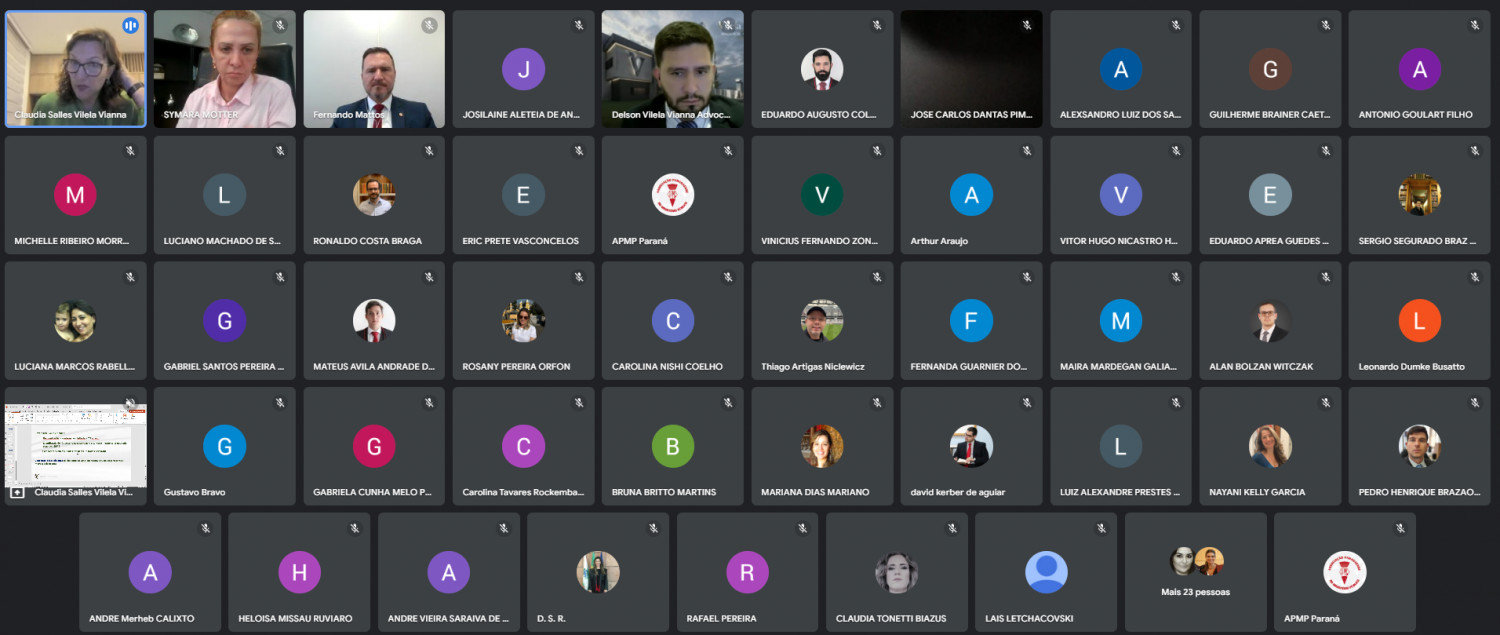
Task: Click the presentation share icon beside Claudia's shared screen
Action: [17, 492]
